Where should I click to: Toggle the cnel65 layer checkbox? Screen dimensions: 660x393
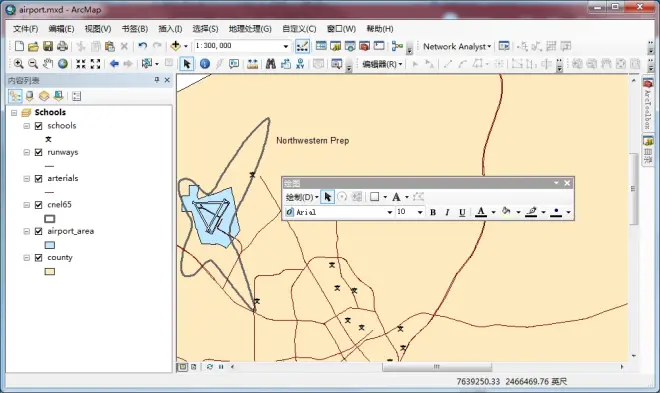coord(39,205)
